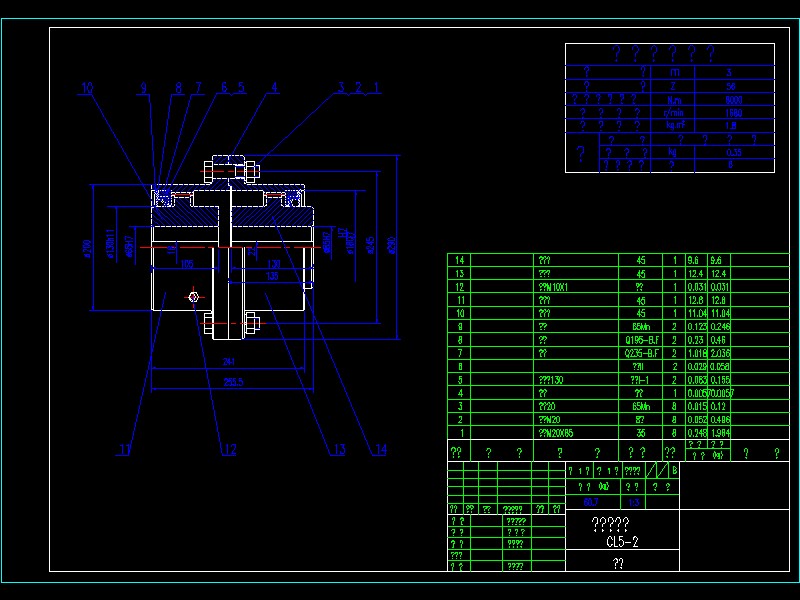Viewport: 800px width, 600px height.
Task: Click leader callout number 10 above assembly
Action: [87, 88]
